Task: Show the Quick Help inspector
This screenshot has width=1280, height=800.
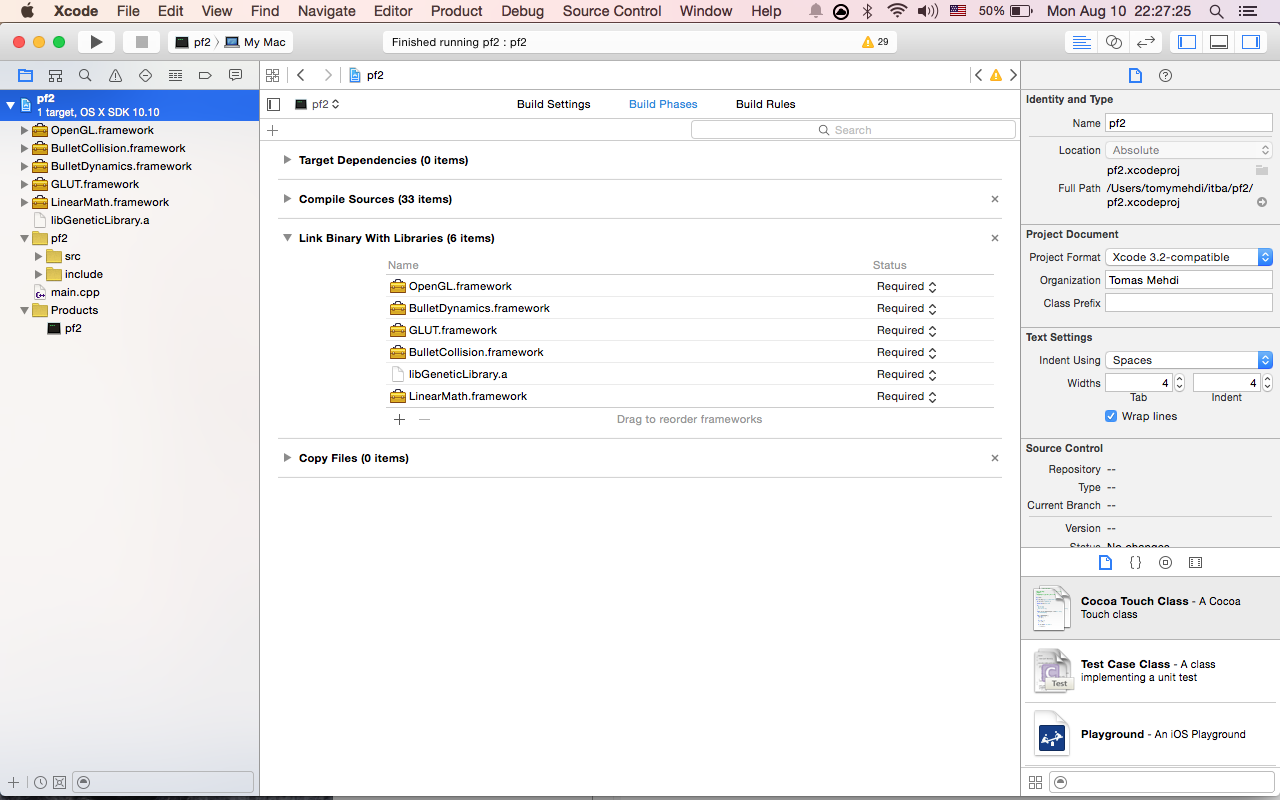Action: 1165,75
